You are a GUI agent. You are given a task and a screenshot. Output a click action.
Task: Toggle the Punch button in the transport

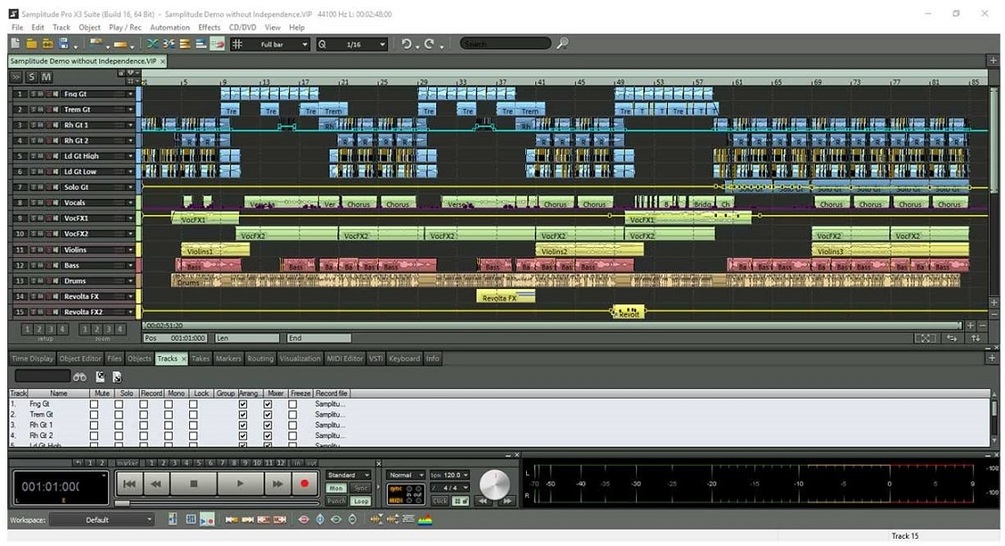tap(336, 501)
